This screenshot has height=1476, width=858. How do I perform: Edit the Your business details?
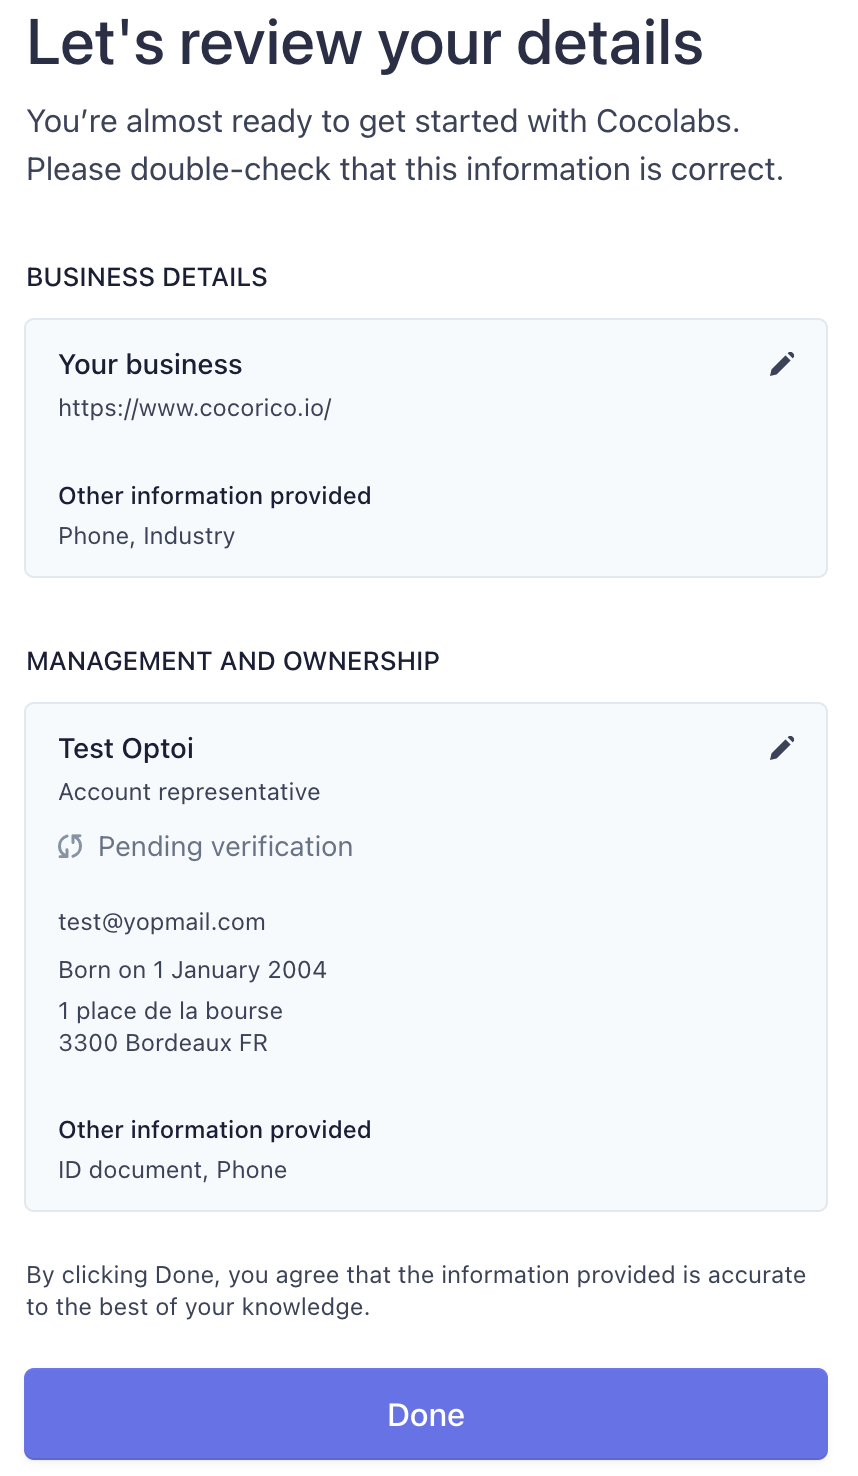782,364
